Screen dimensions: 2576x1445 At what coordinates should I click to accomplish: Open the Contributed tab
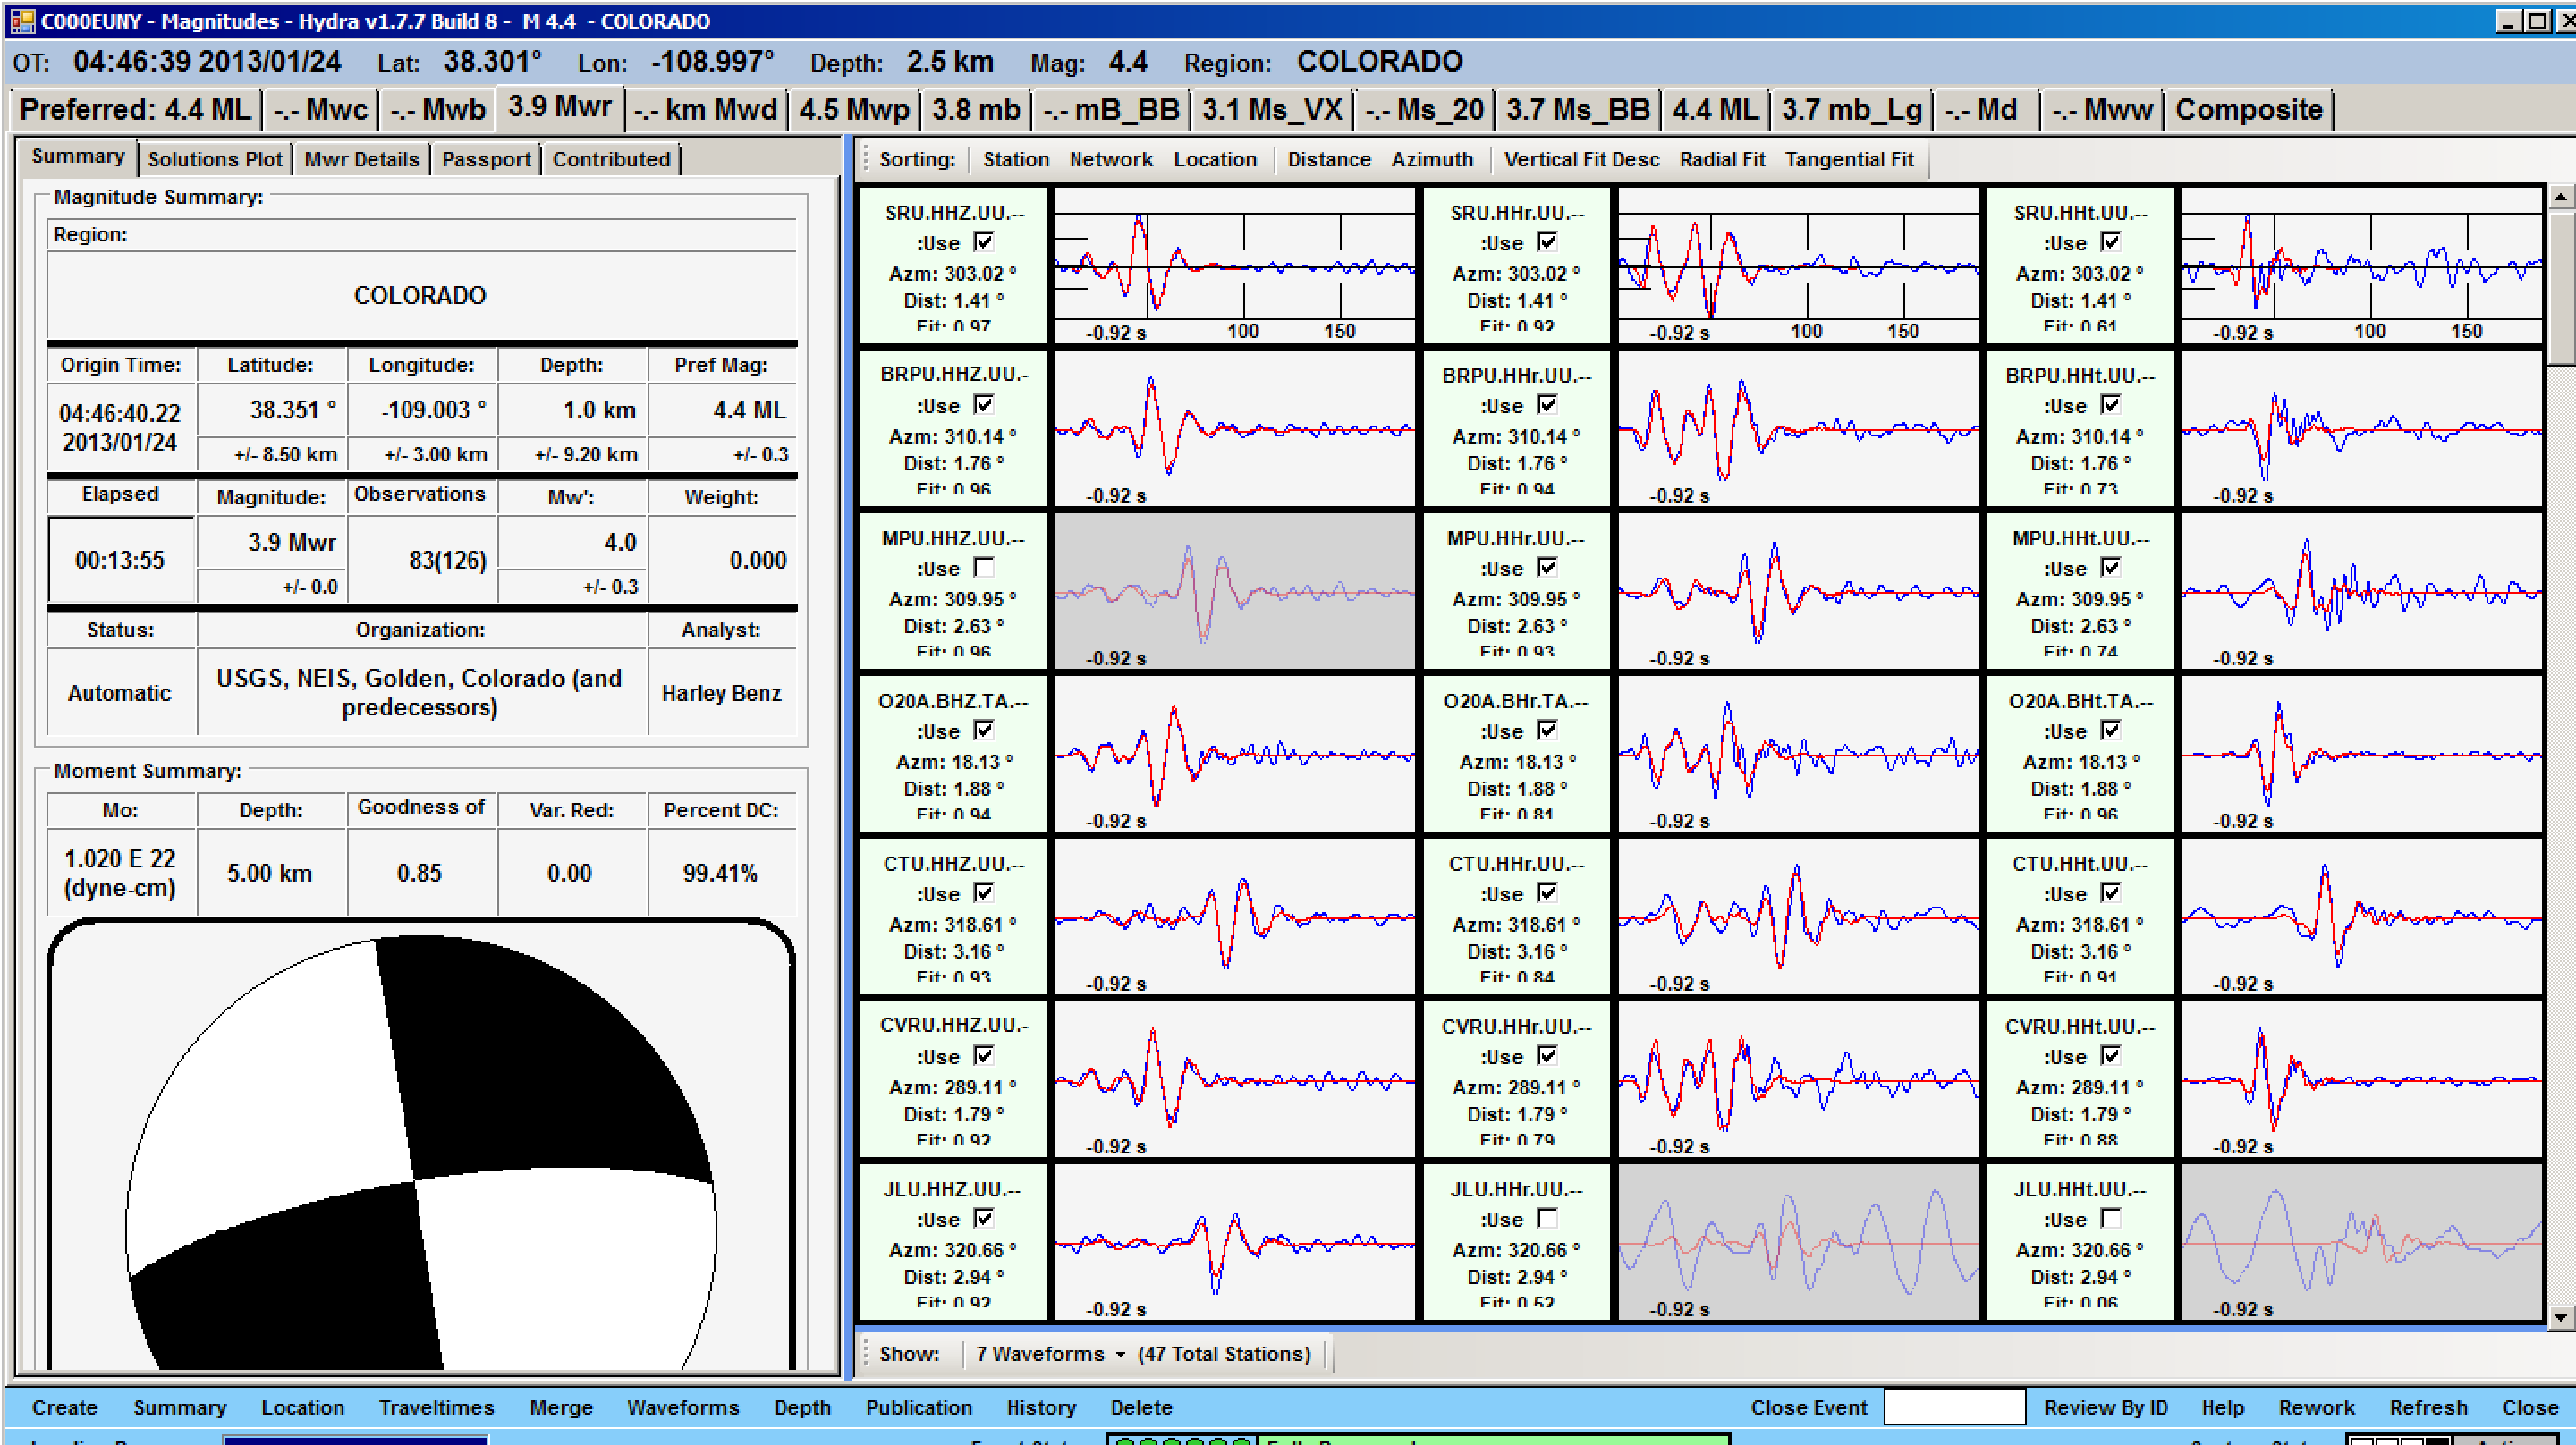[x=611, y=159]
